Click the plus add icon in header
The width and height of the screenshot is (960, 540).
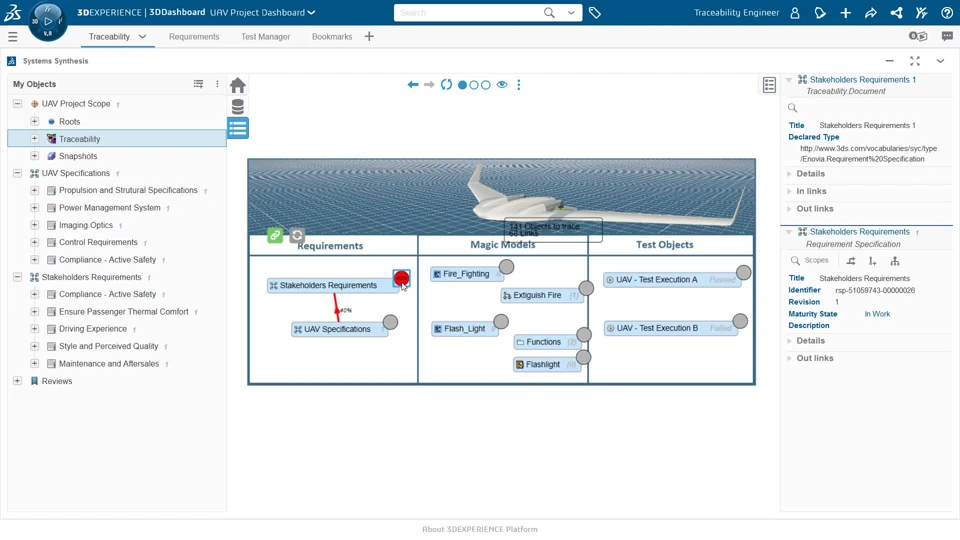coord(846,13)
